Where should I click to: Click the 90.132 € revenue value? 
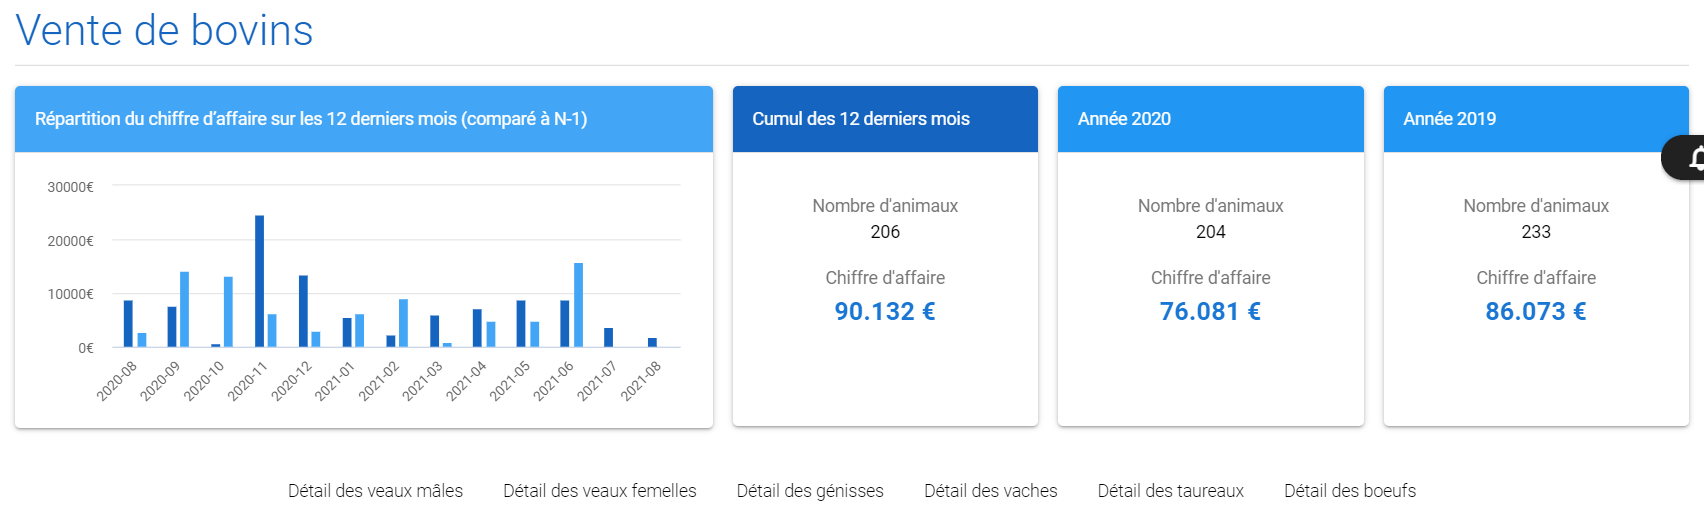885,311
